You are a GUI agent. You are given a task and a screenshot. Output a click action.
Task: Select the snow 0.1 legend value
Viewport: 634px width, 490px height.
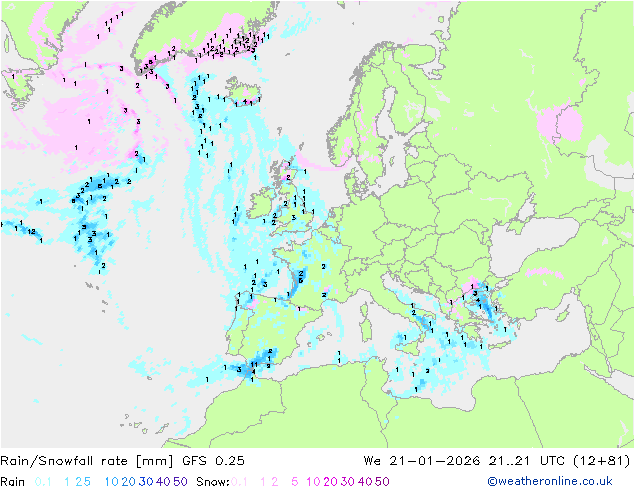[x=240, y=482]
